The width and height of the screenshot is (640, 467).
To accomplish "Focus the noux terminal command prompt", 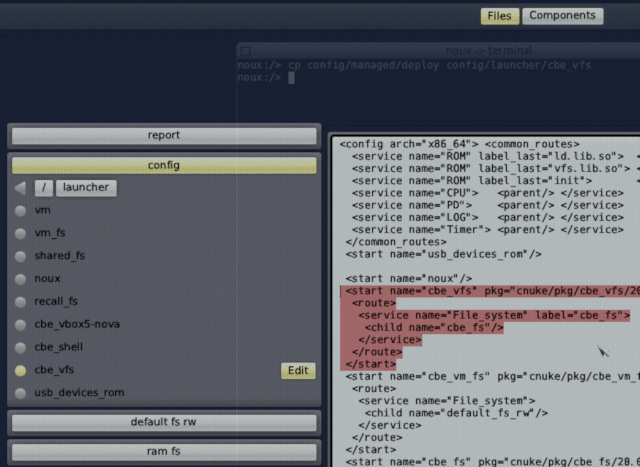I will (x=266, y=78).
